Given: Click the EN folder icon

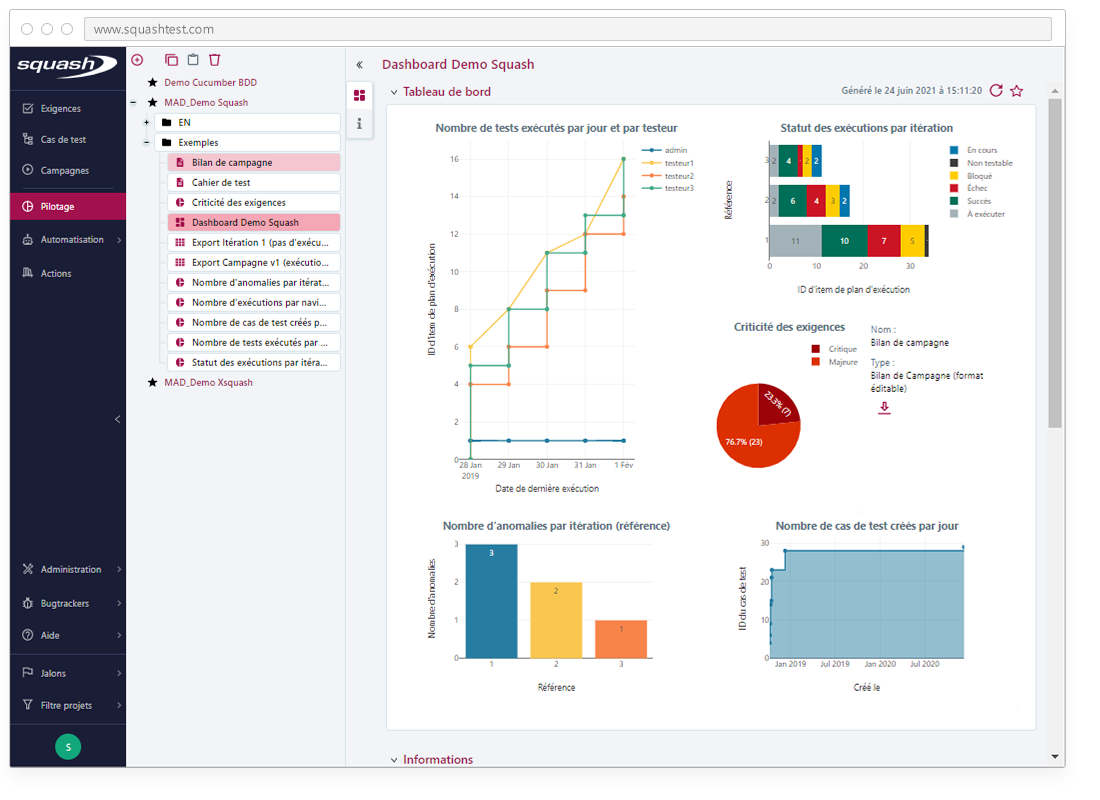Looking at the screenshot, I should (167, 123).
